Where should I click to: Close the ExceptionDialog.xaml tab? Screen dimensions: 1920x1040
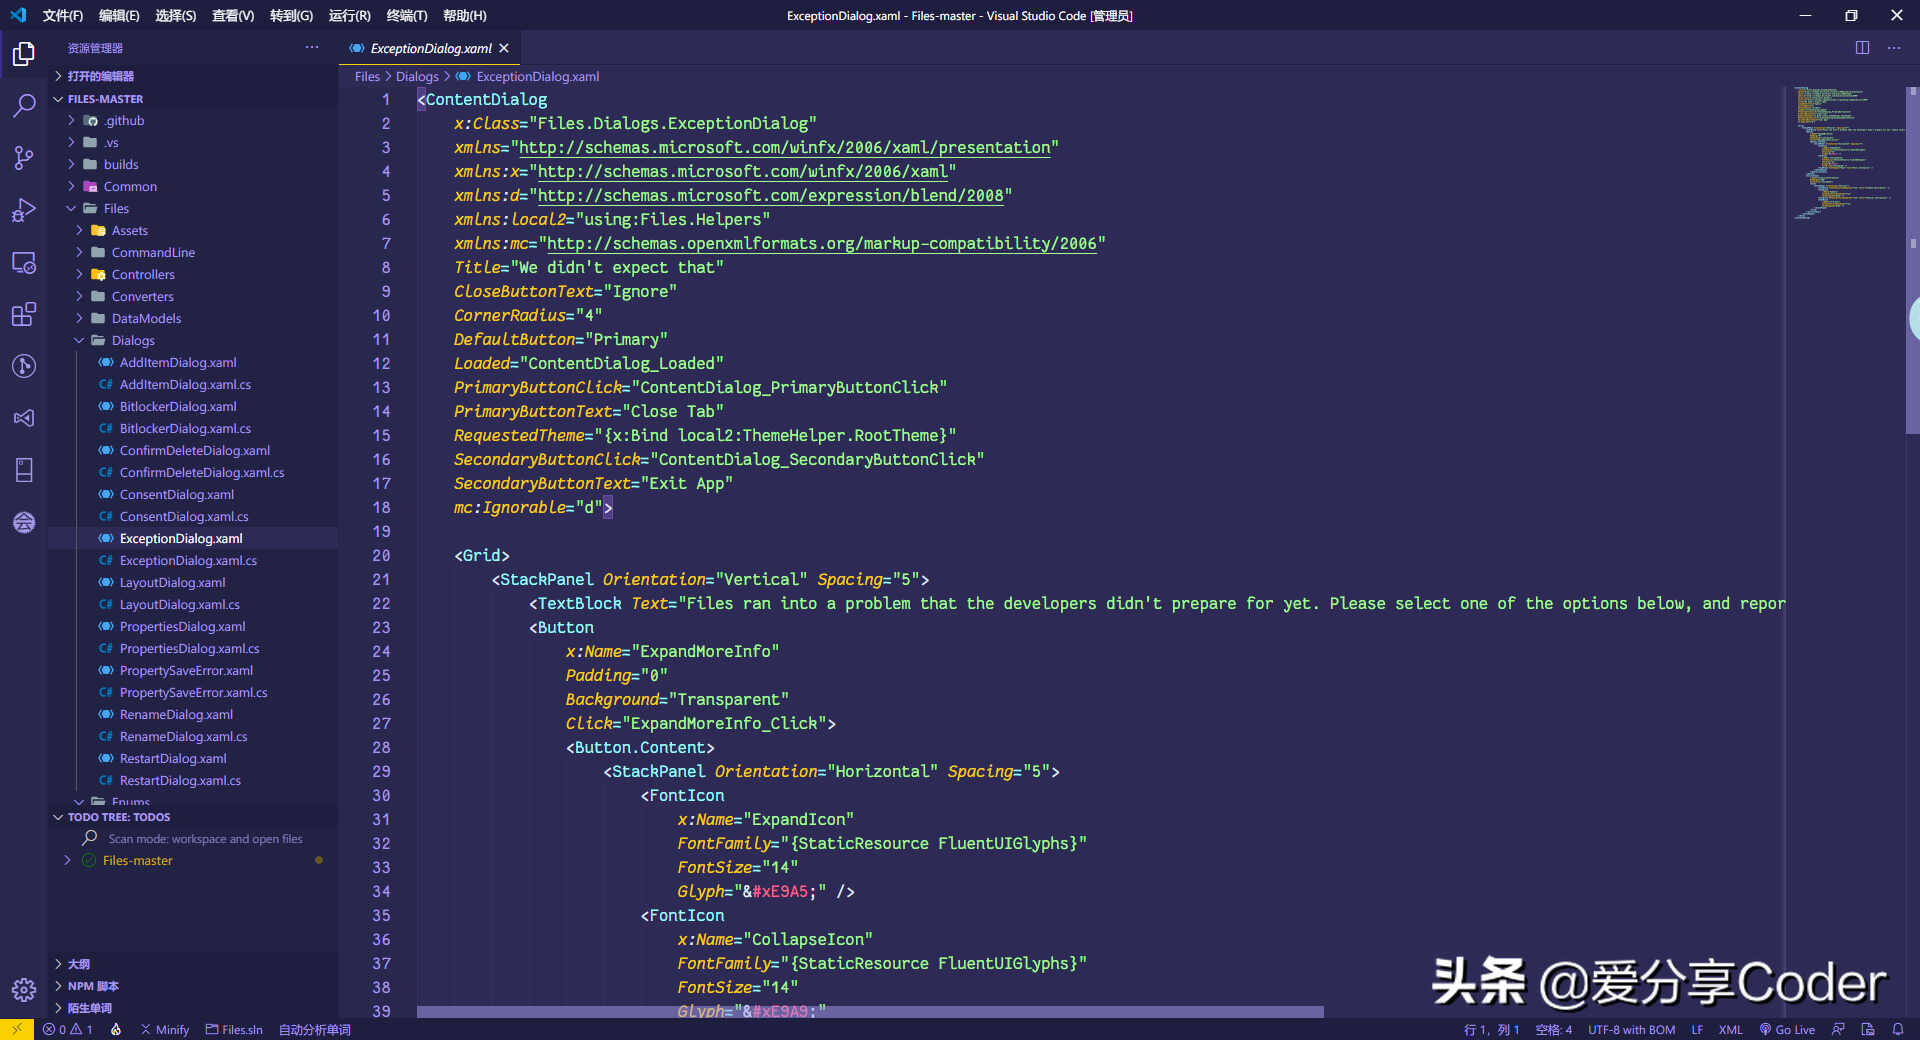[504, 48]
